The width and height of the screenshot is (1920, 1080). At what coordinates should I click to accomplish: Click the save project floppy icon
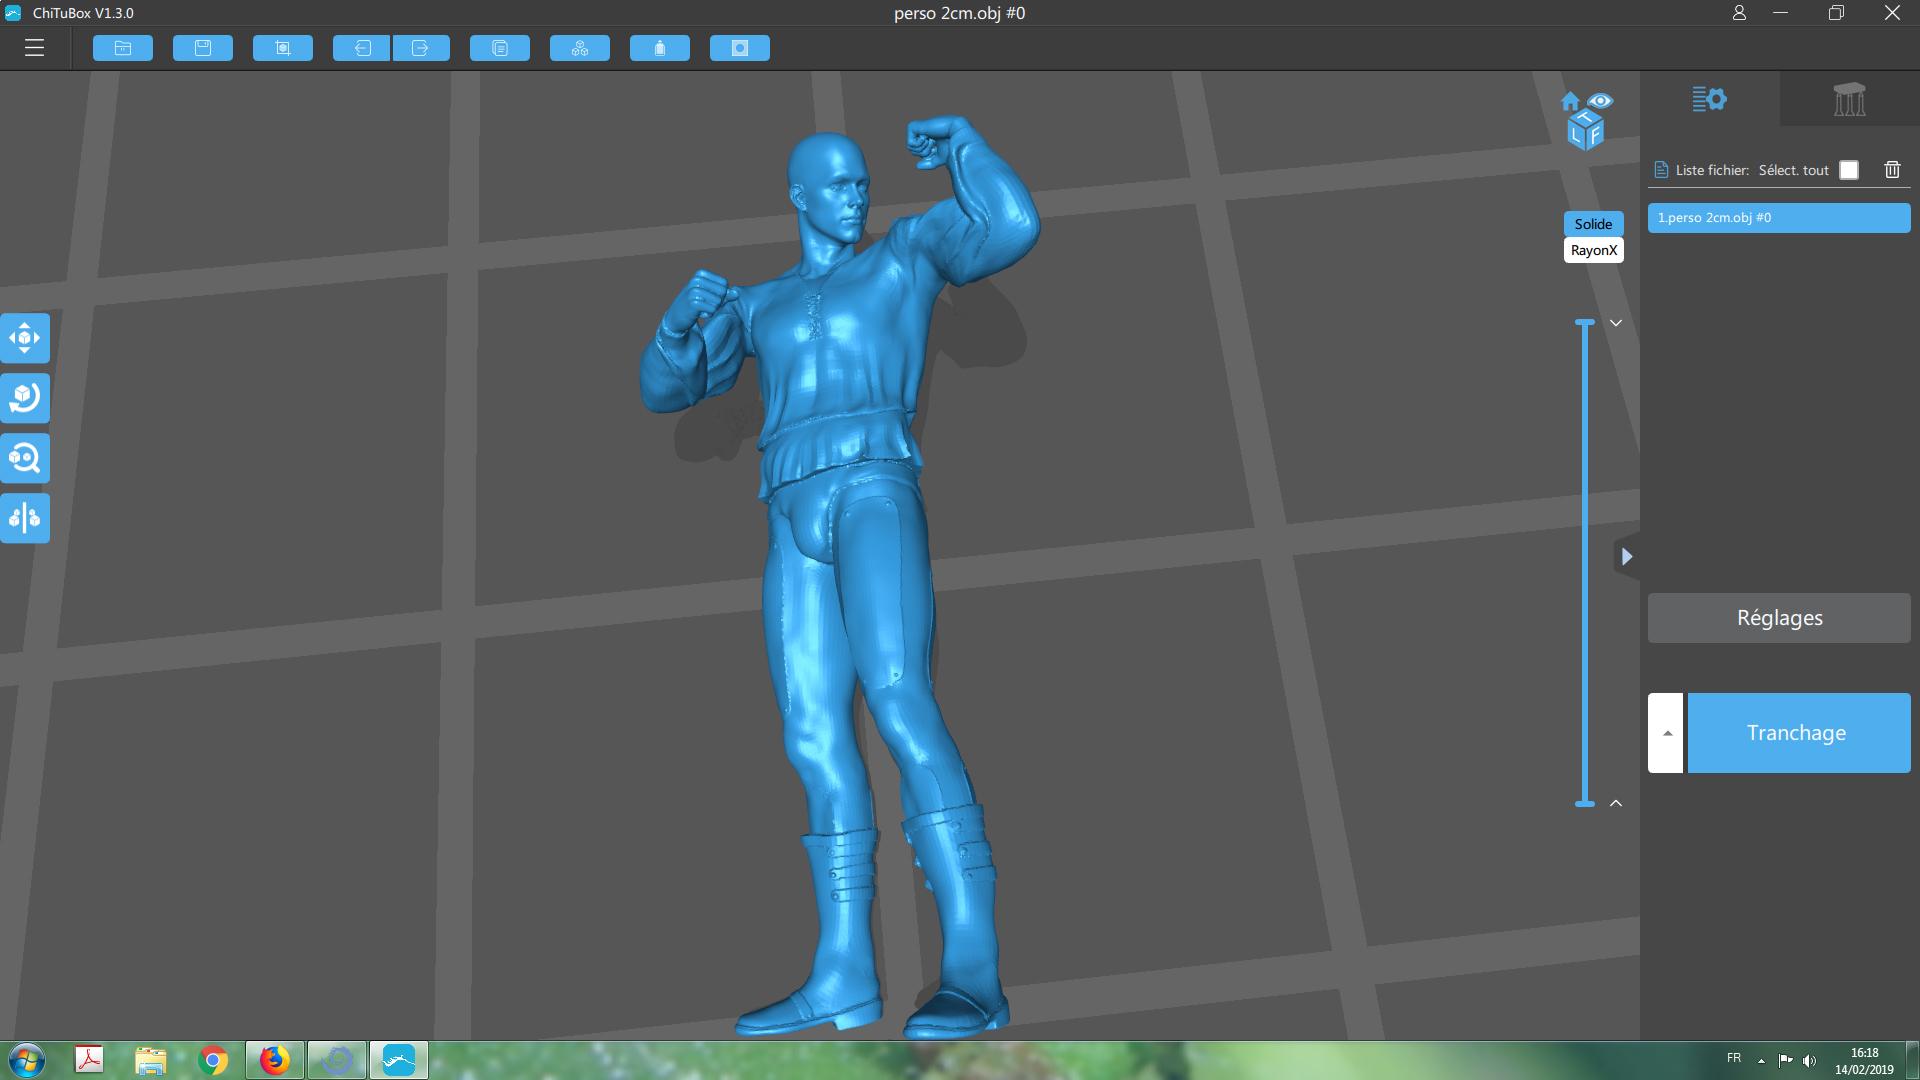point(203,48)
